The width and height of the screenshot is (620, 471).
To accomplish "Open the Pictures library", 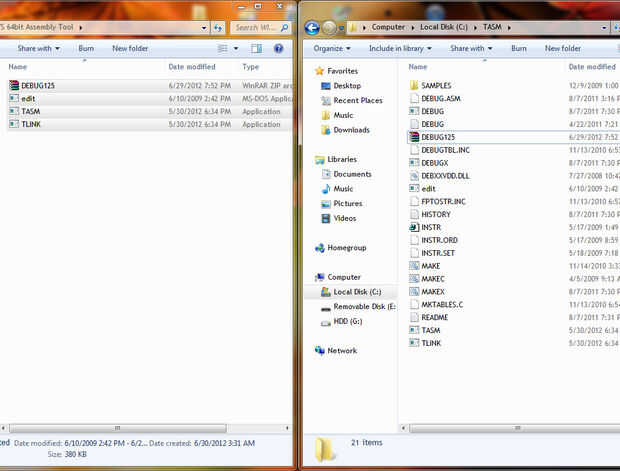I will pyautogui.click(x=342, y=204).
